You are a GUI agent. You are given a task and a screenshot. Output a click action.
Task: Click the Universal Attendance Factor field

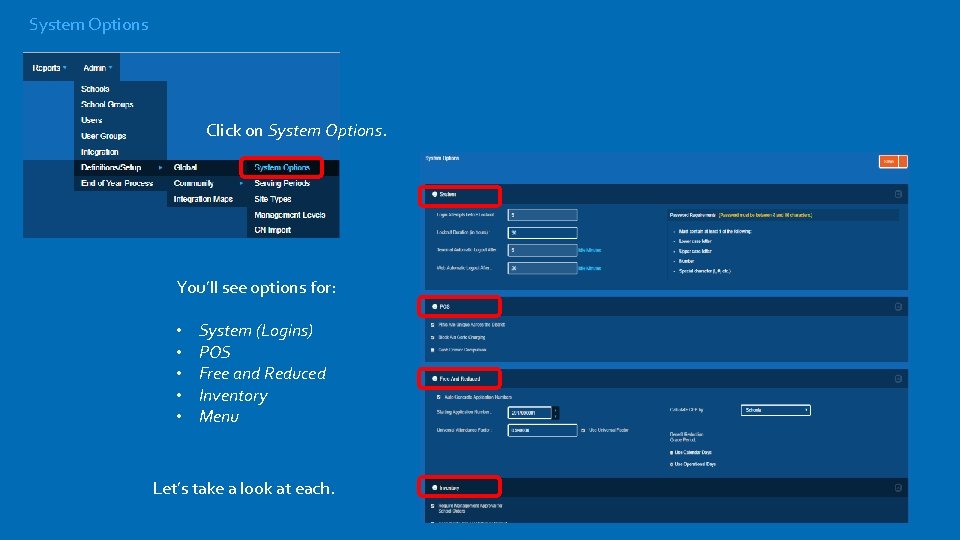coord(542,430)
